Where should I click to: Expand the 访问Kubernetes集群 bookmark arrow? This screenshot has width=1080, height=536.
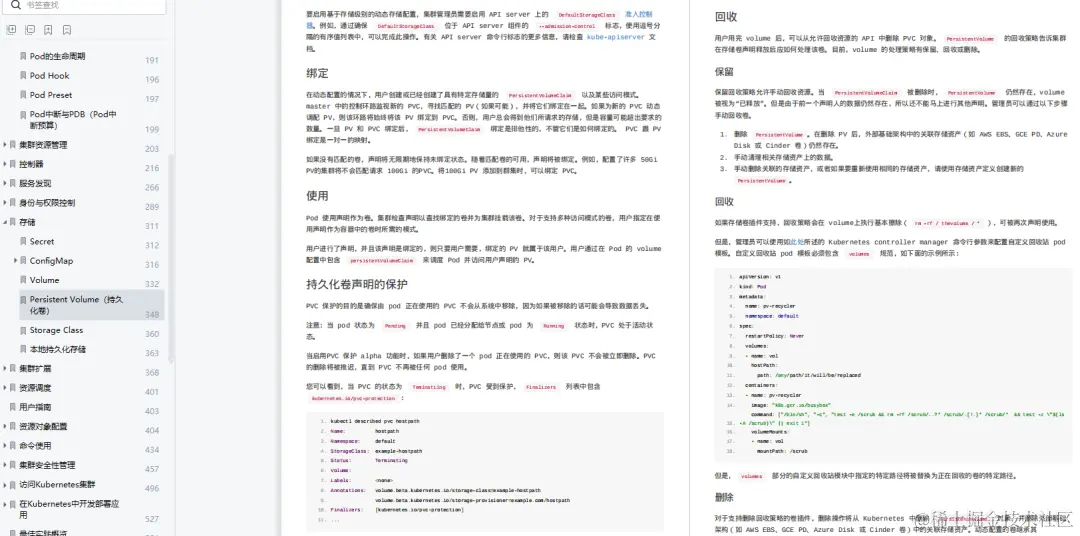[5, 484]
